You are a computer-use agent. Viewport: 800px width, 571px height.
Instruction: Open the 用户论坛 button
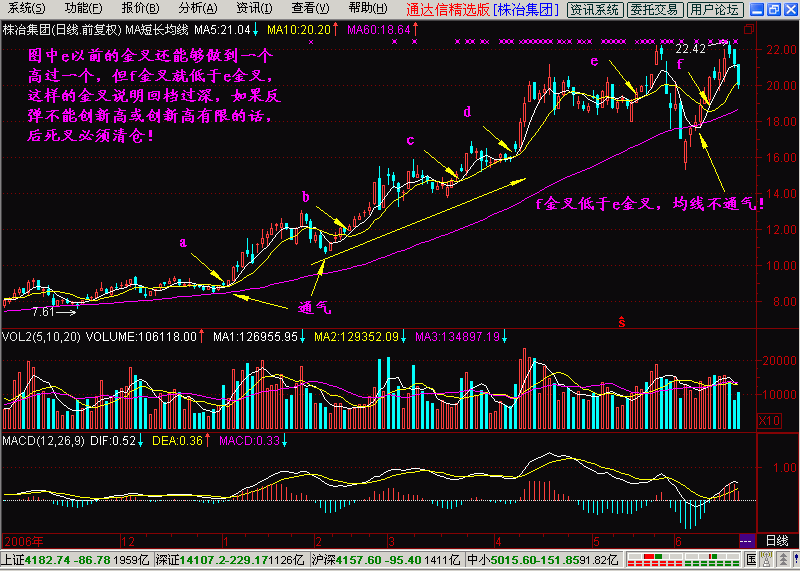click(x=716, y=9)
